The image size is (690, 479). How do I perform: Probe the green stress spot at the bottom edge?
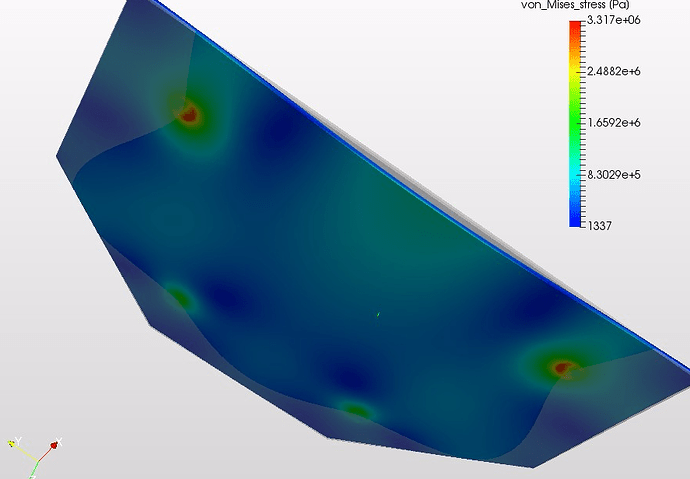(356, 411)
